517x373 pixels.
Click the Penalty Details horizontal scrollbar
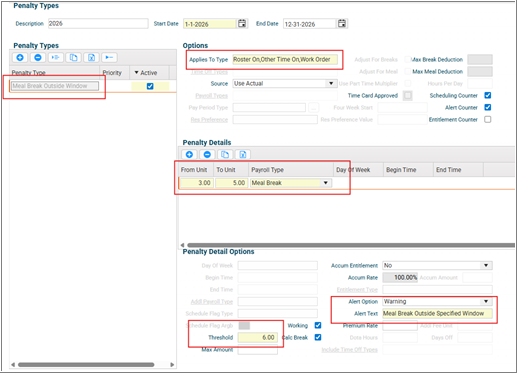(x=350, y=245)
